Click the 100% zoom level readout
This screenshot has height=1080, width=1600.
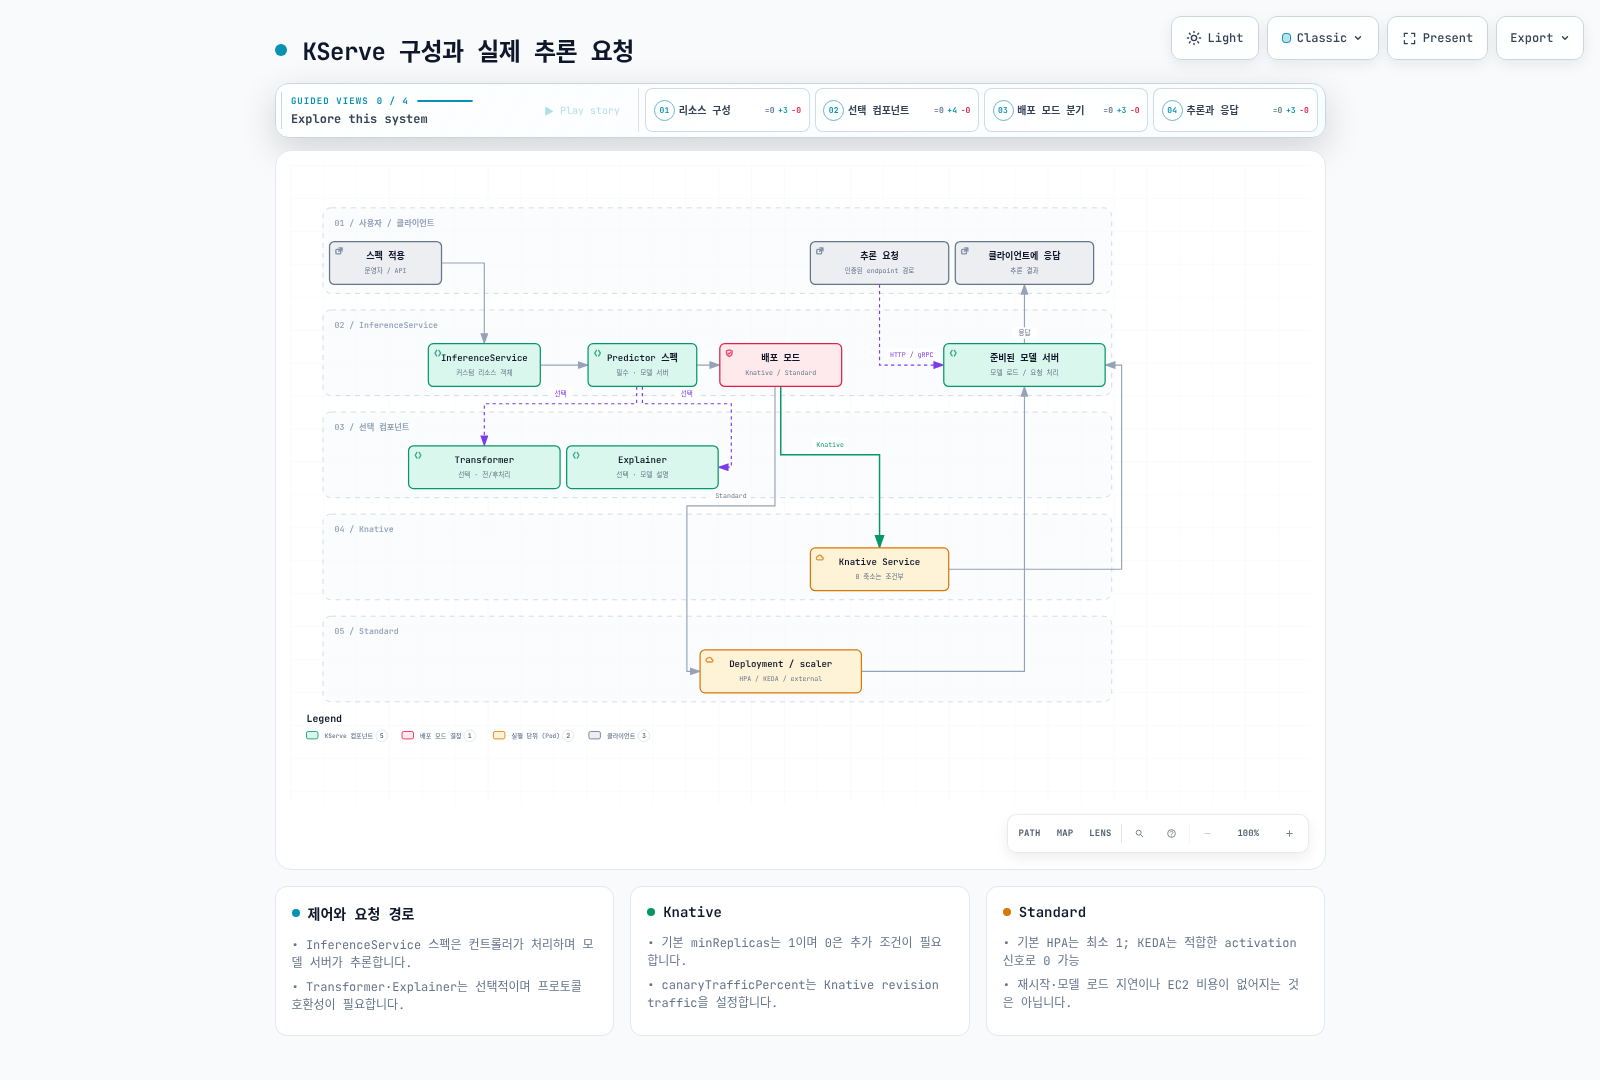1248,833
